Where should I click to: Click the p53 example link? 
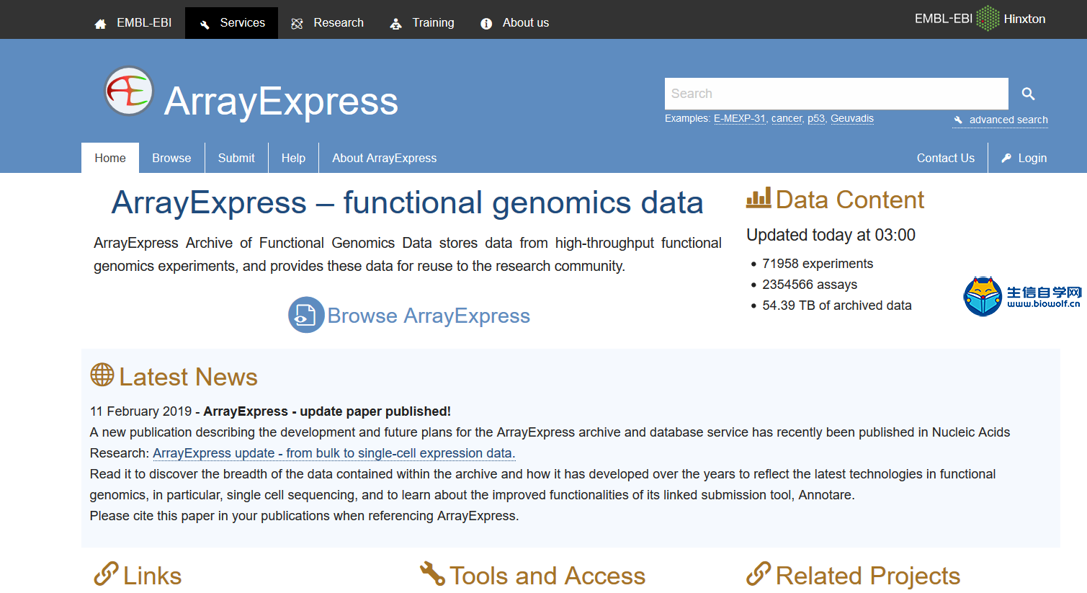[816, 119]
